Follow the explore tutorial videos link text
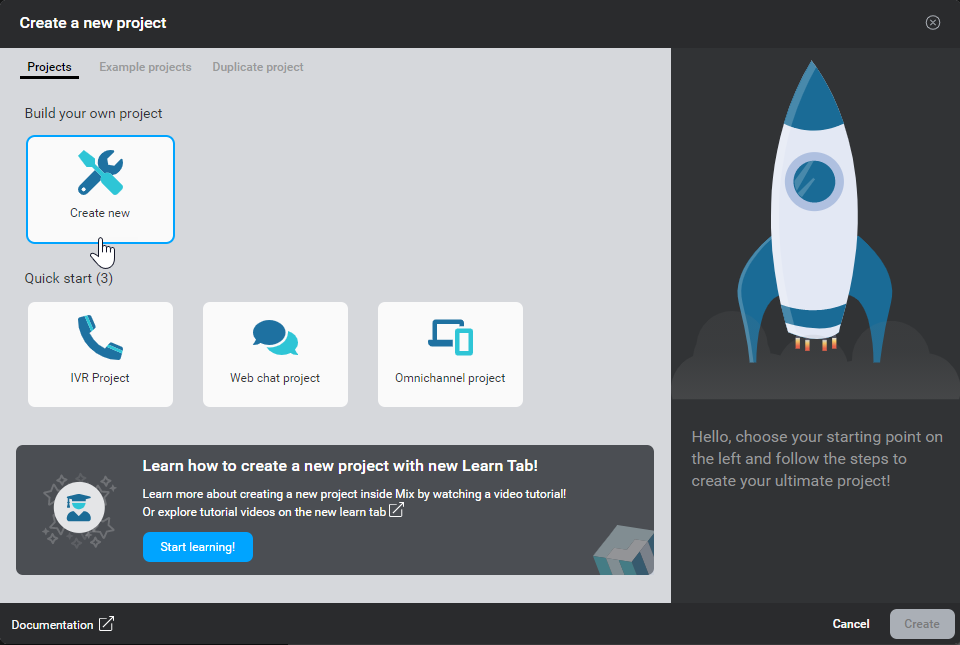Image resolution: width=960 pixels, height=645 pixels. 264,512
